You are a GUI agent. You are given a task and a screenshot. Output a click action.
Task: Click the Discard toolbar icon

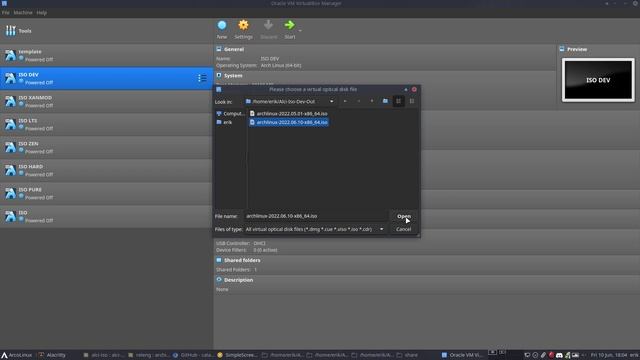(268, 25)
